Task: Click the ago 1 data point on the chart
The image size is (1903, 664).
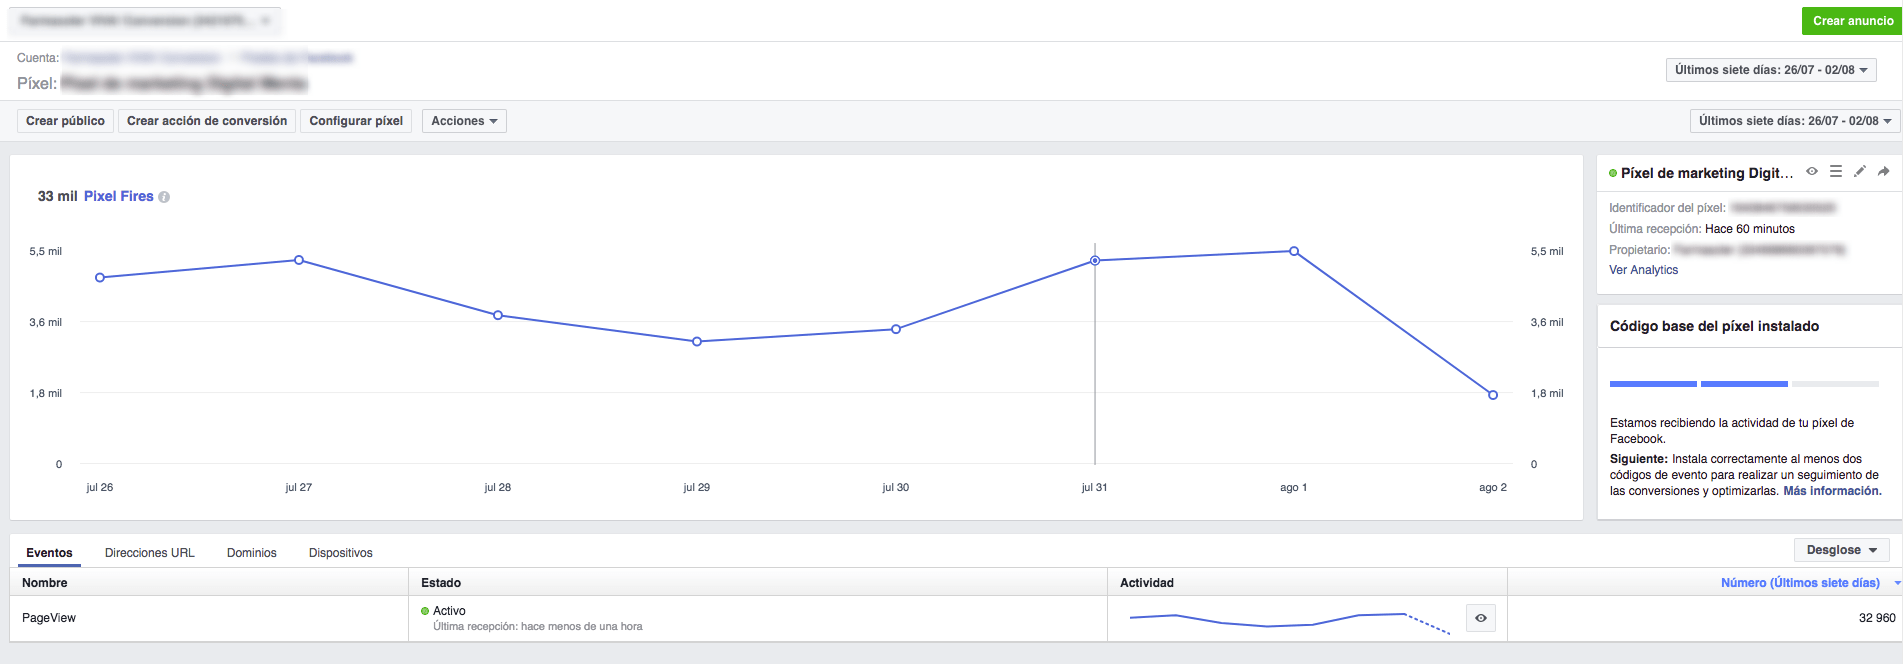Action: [x=1294, y=251]
